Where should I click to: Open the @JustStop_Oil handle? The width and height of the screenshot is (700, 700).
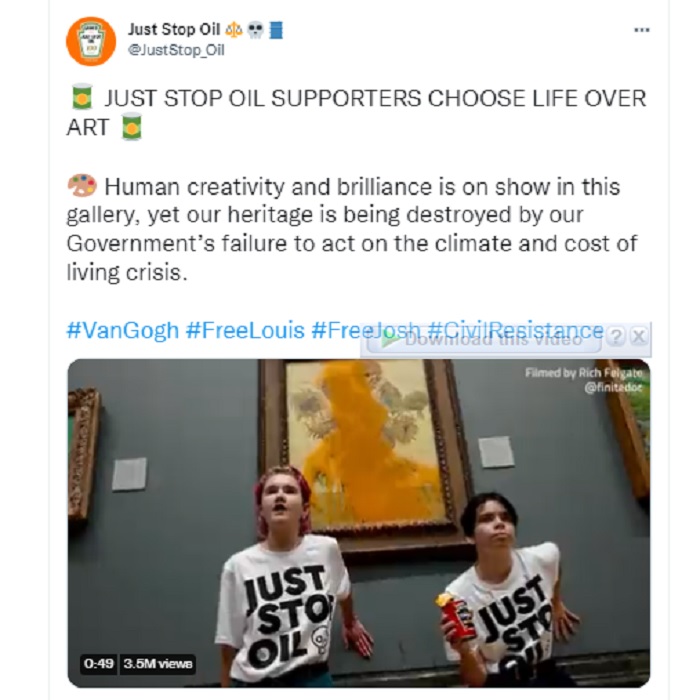[x=176, y=50]
